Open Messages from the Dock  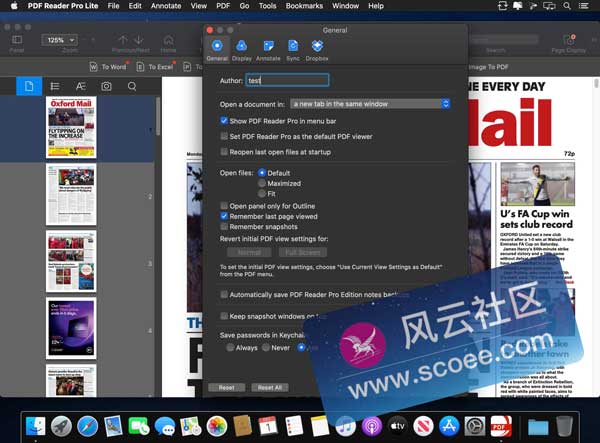pyautogui.click(x=165, y=426)
